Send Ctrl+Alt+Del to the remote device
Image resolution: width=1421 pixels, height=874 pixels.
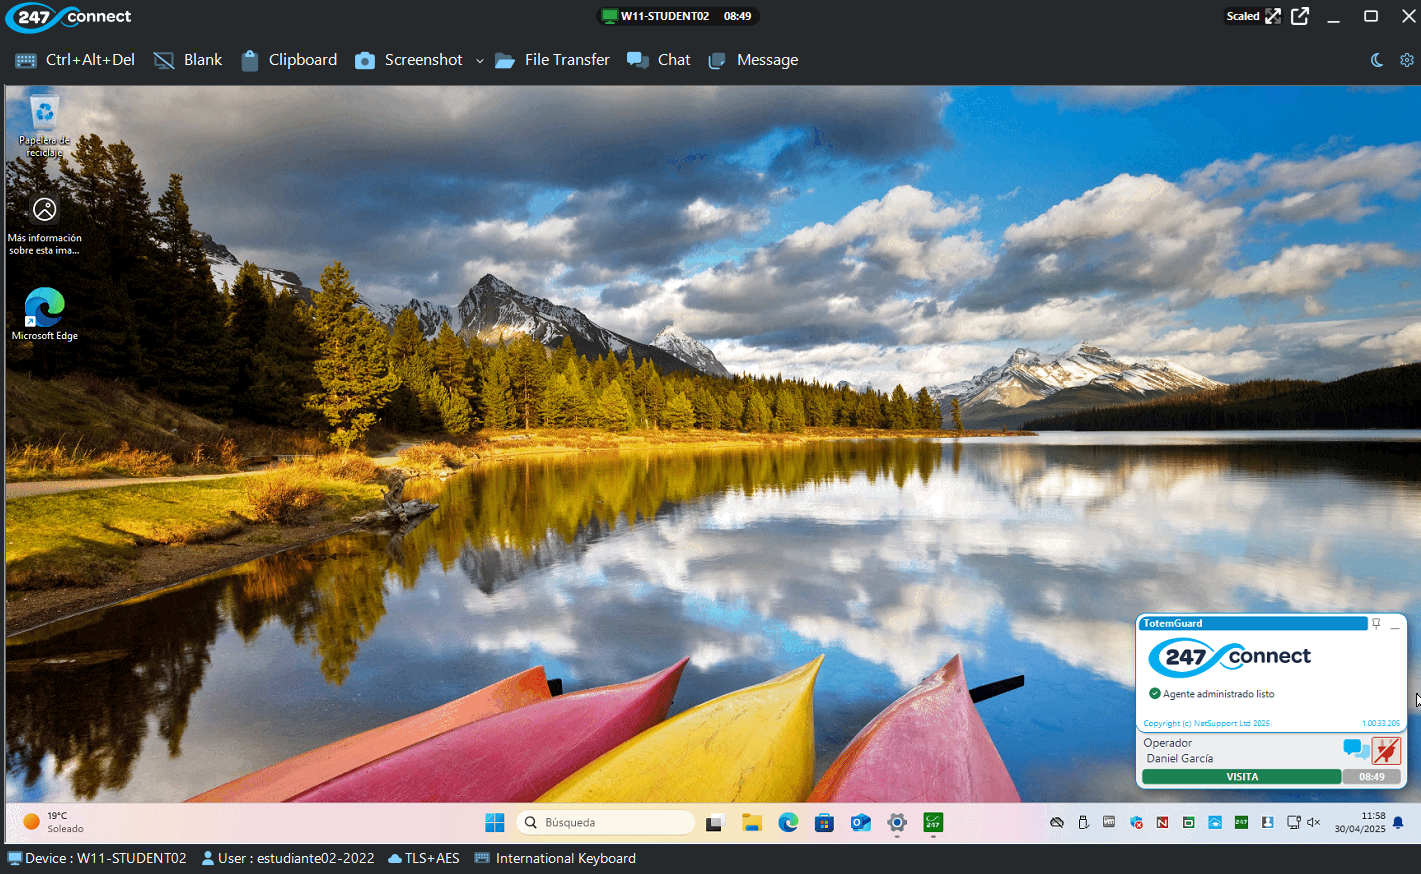tap(75, 60)
